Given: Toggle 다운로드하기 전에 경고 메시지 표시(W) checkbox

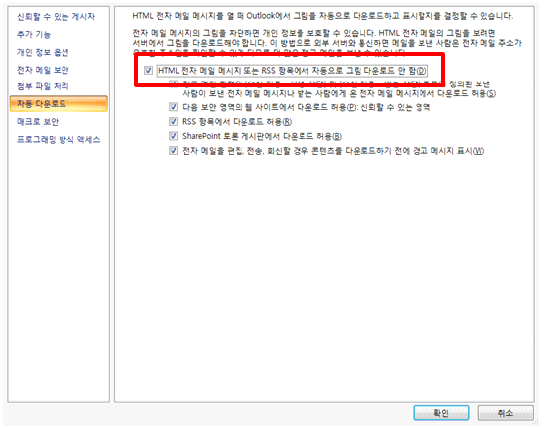Looking at the screenshot, I should (173, 151).
